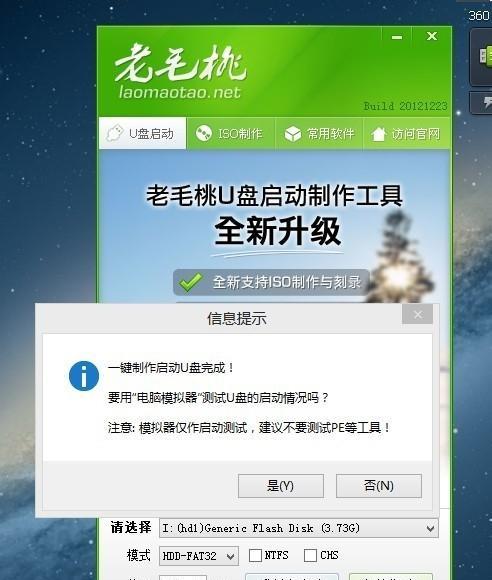Select the 访问官网 tab

coord(406,134)
